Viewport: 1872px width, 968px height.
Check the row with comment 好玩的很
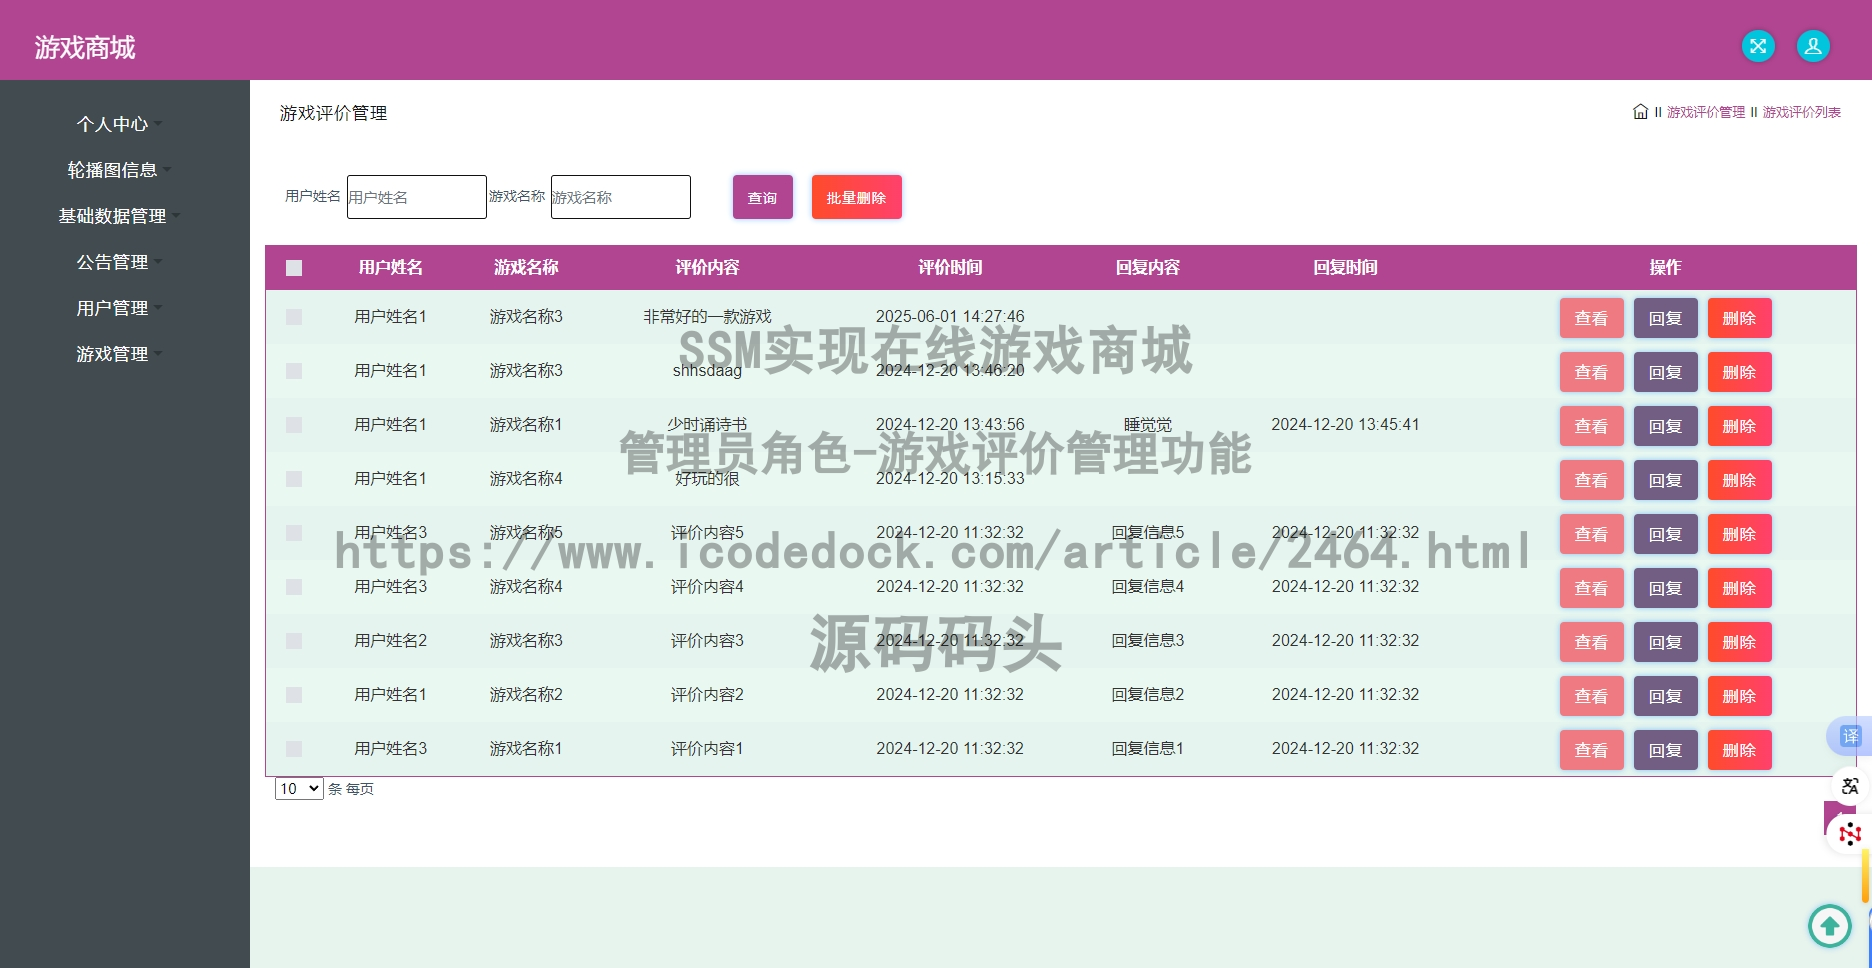point(294,479)
